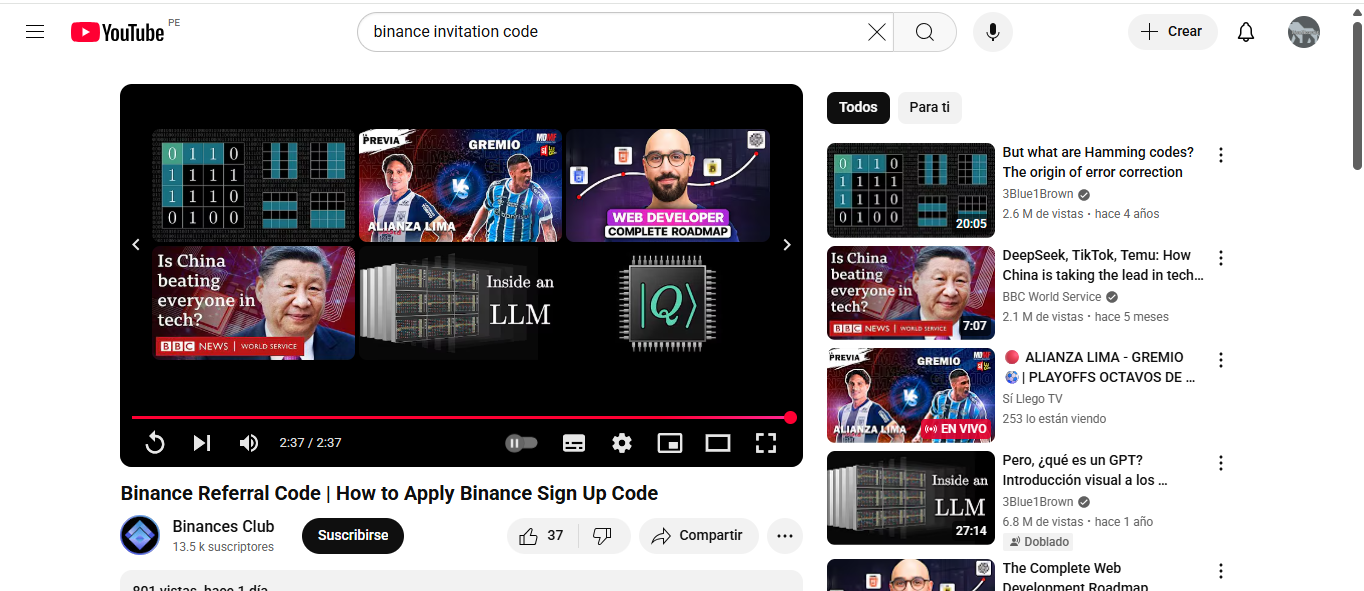Open 'But what are Hamming codes?' title
This screenshot has width=1364, height=591.
click(x=1098, y=162)
